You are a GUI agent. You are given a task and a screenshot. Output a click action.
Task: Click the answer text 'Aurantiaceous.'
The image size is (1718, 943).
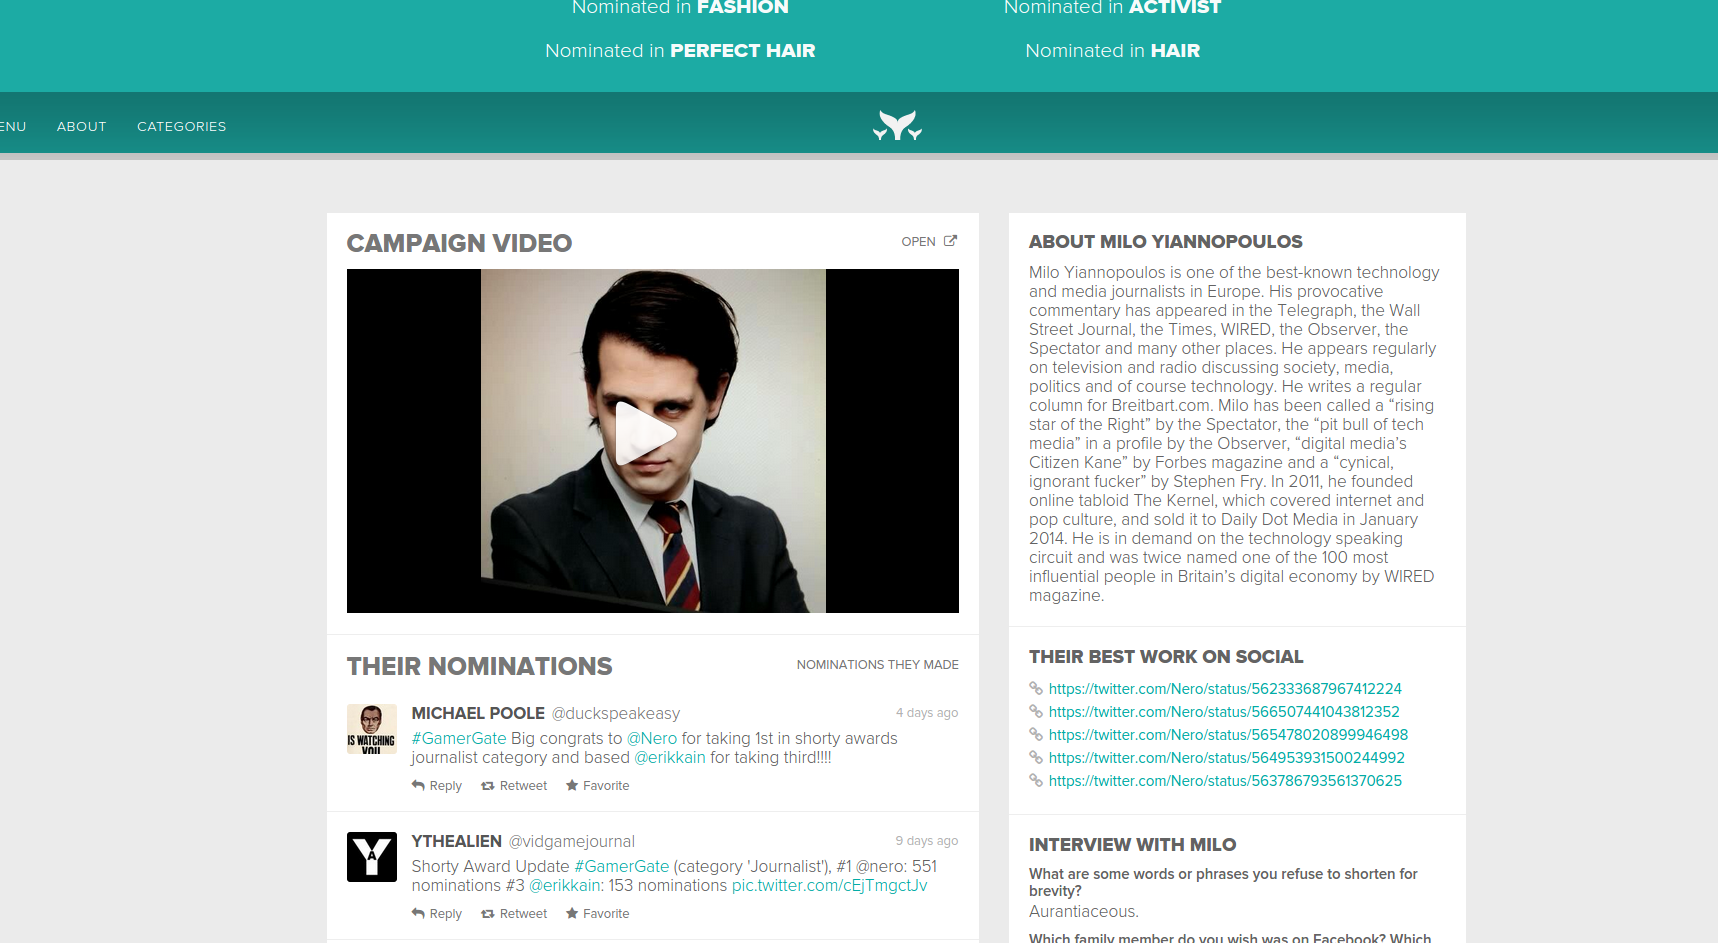pos(1083,911)
